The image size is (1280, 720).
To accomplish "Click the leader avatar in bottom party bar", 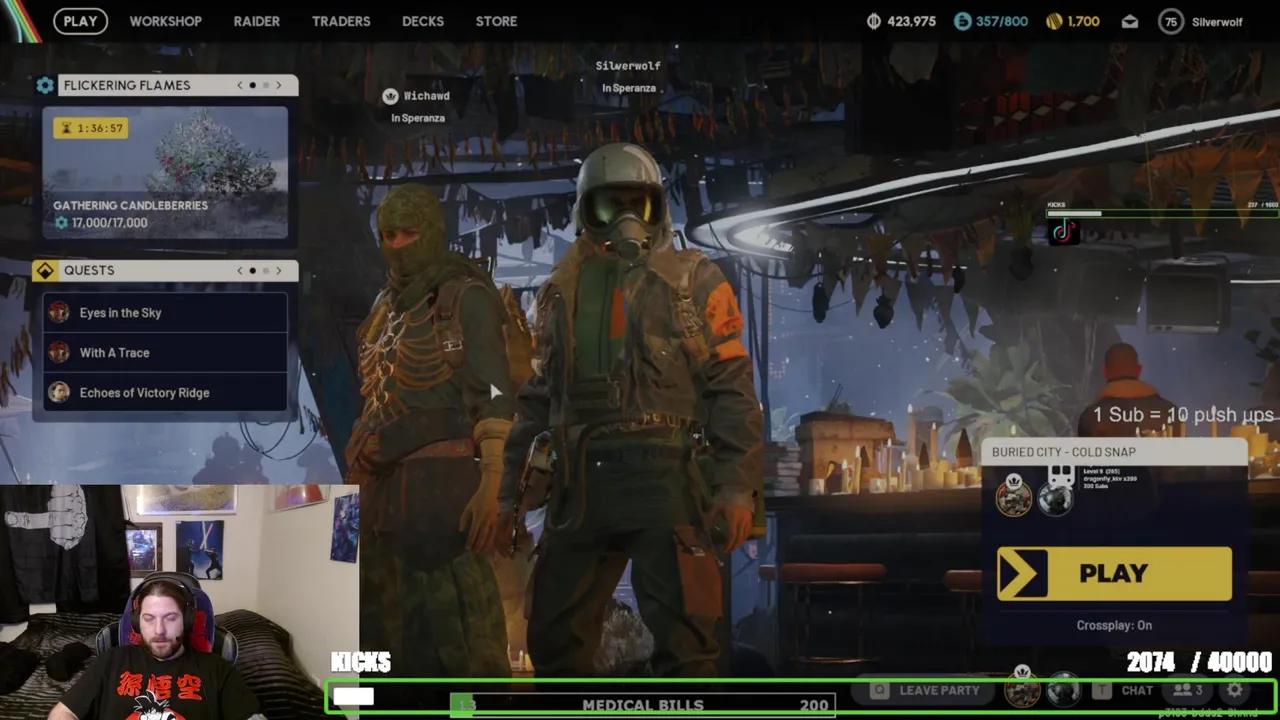I will click(x=1022, y=689).
